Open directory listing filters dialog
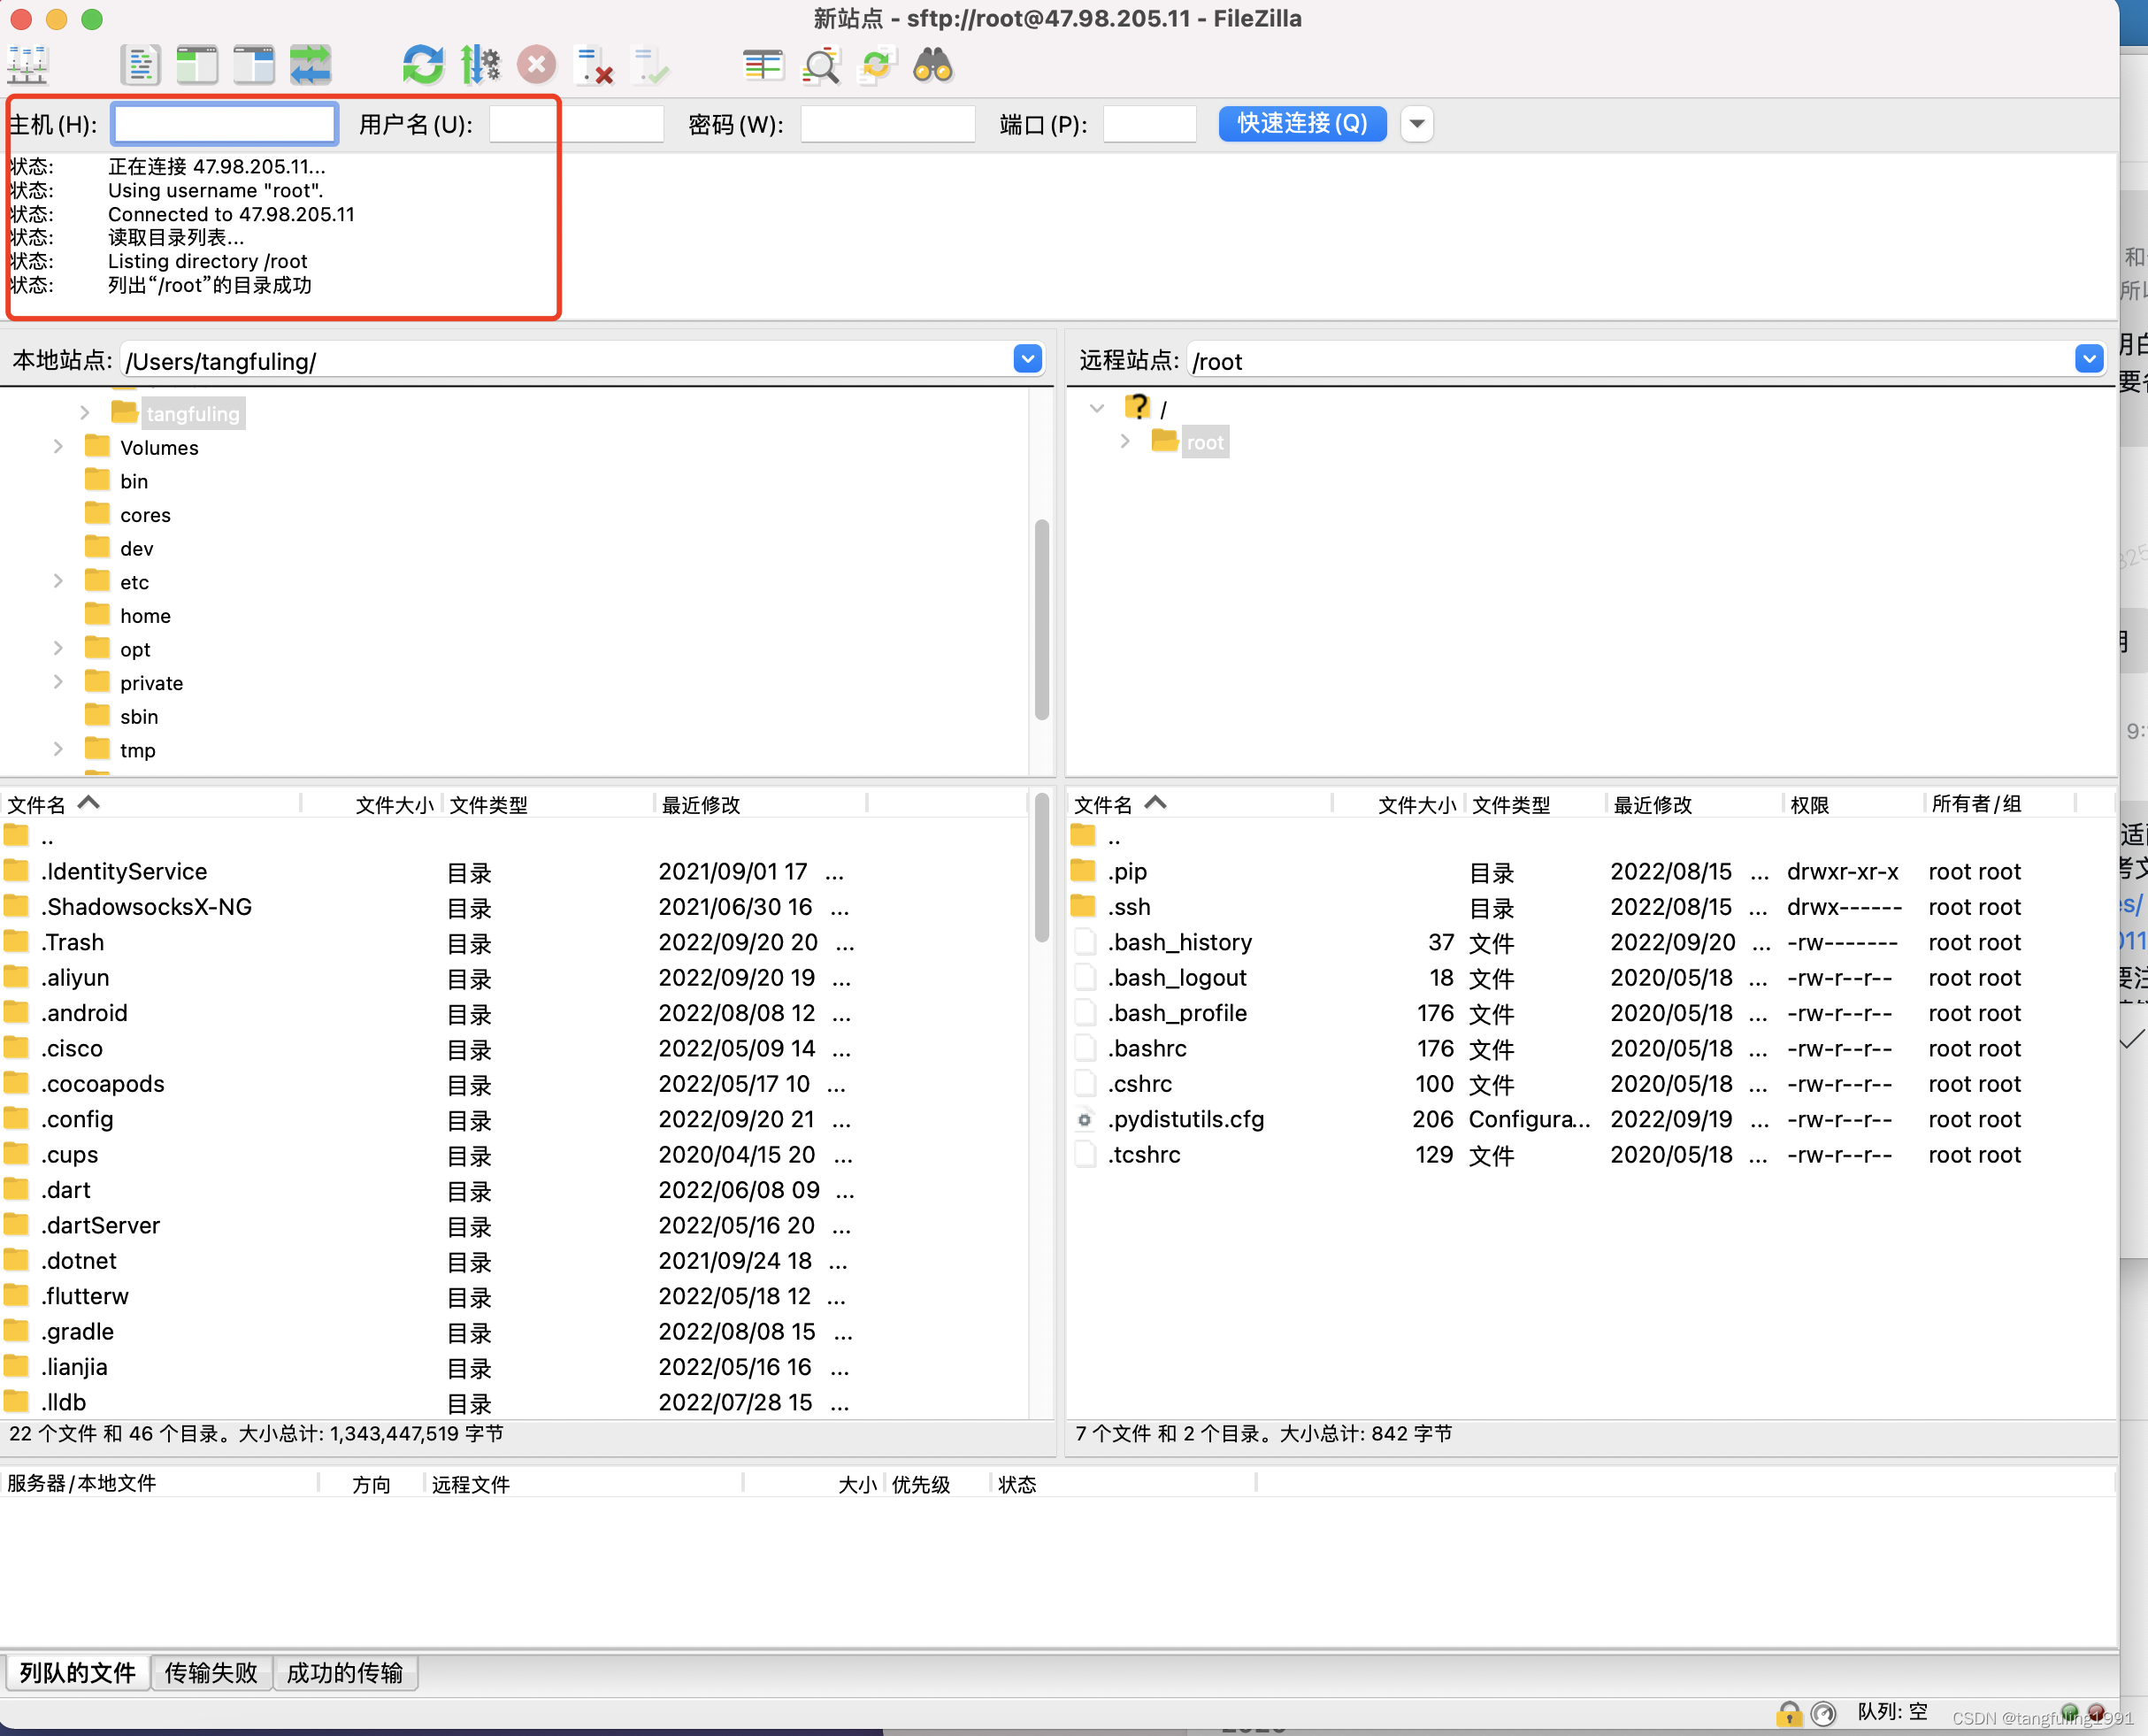Viewport: 2148px width, 1736px height. click(763, 66)
